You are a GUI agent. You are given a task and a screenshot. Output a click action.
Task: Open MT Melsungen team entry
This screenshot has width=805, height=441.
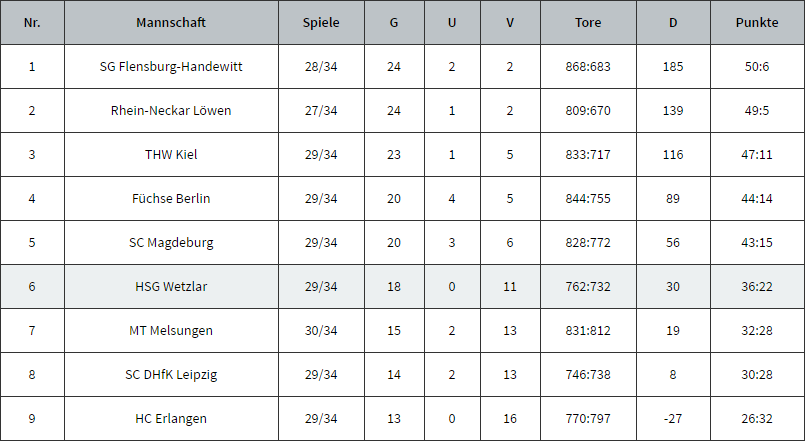click(171, 331)
